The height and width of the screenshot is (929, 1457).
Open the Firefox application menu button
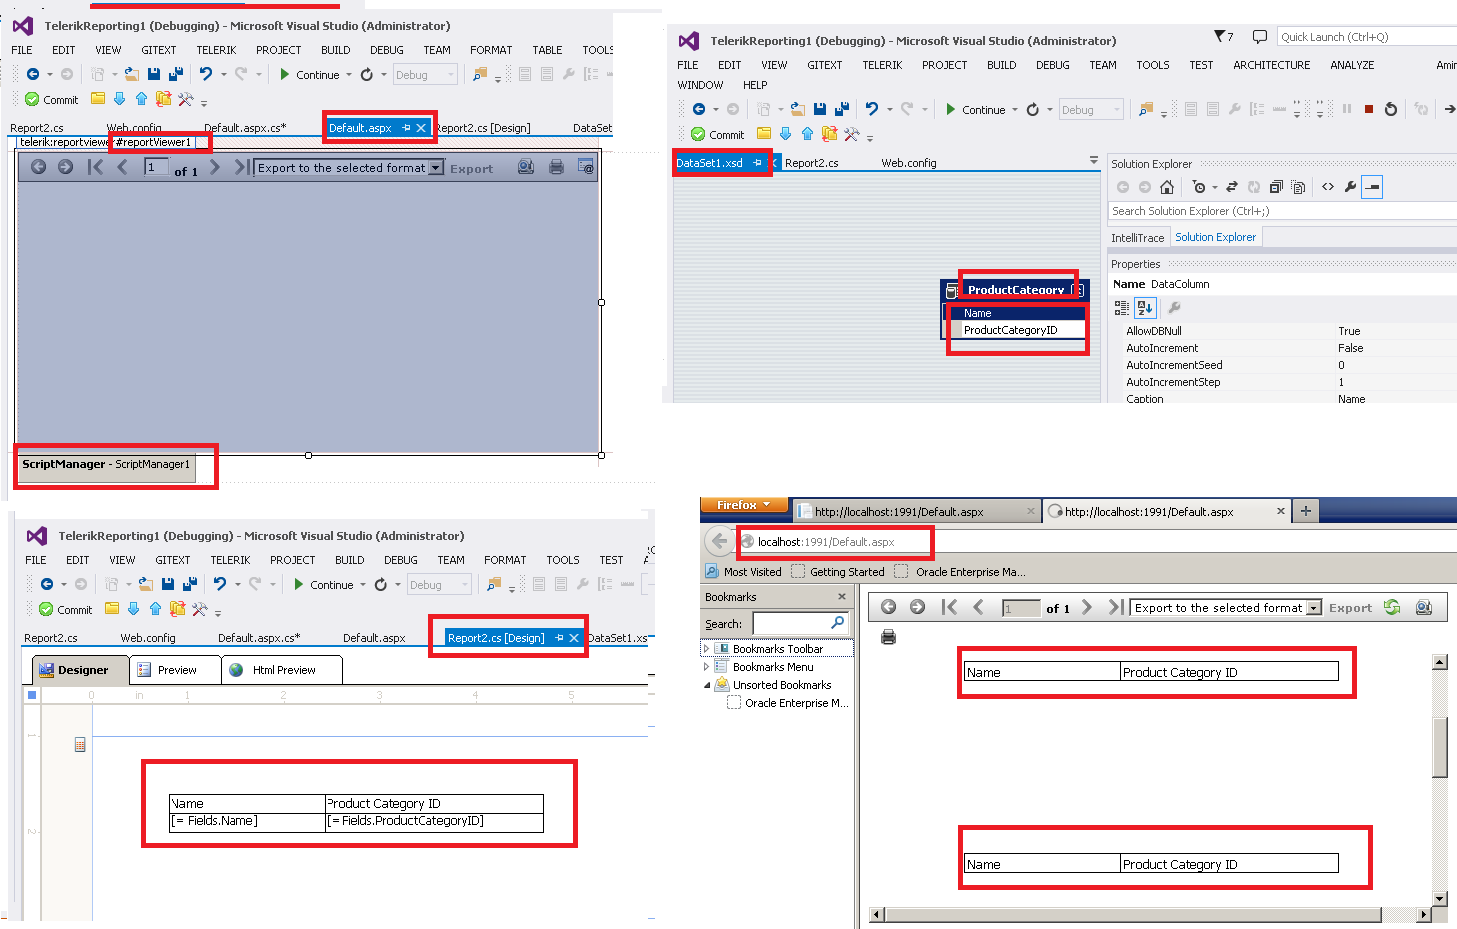click(x=743, y=505)
